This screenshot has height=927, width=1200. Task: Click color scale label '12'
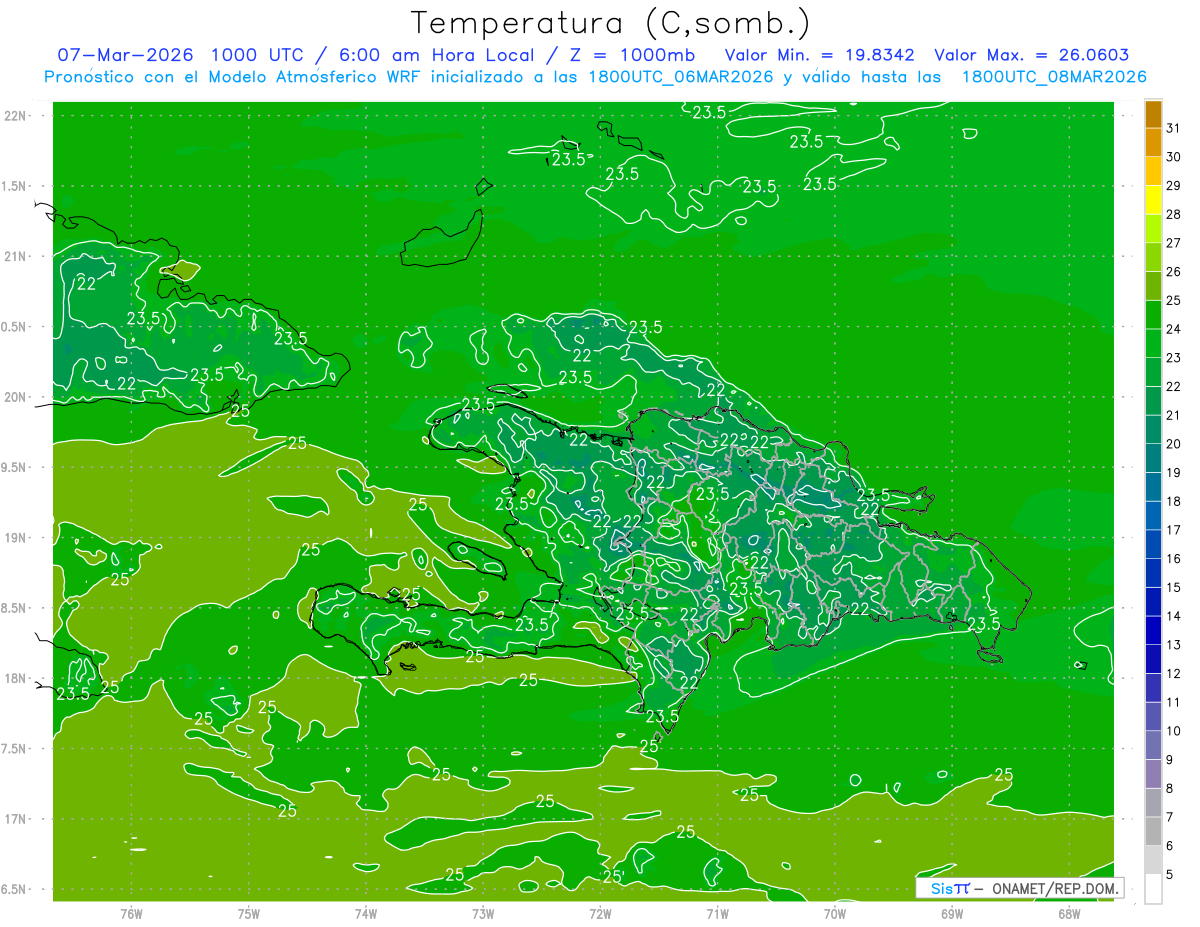point(1174,673)
